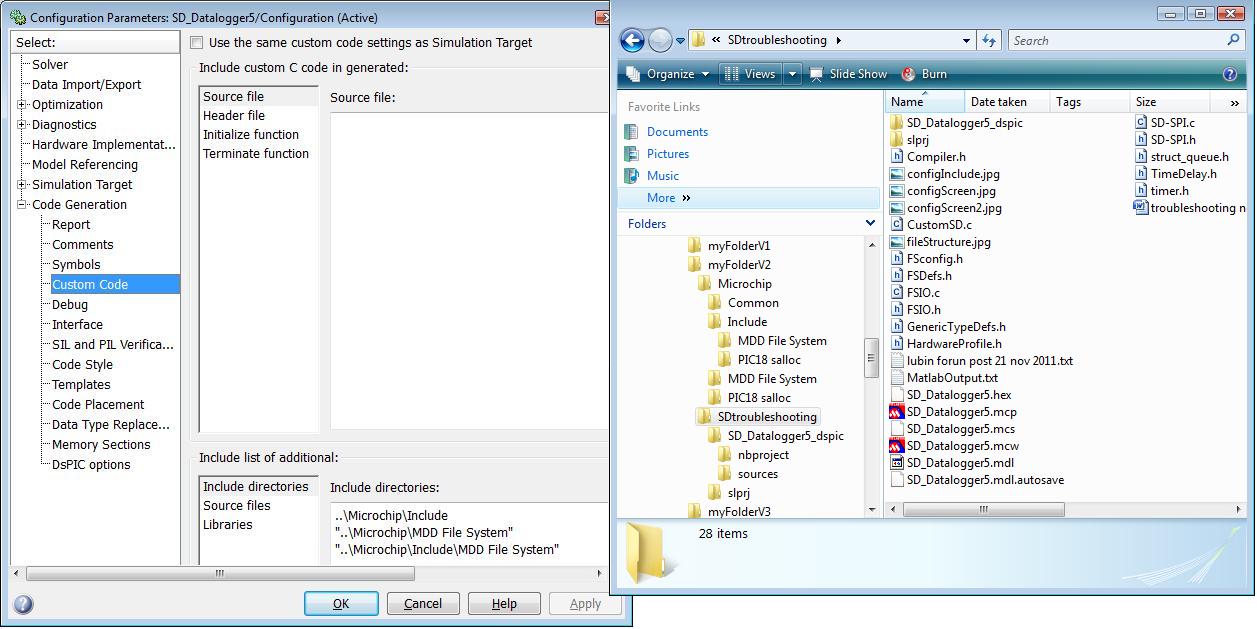Viewport: 1257px width, 629px height.
Task: Select the struct_queue.h file icon
Action: pyautogui.click(x=1141, y=157)
